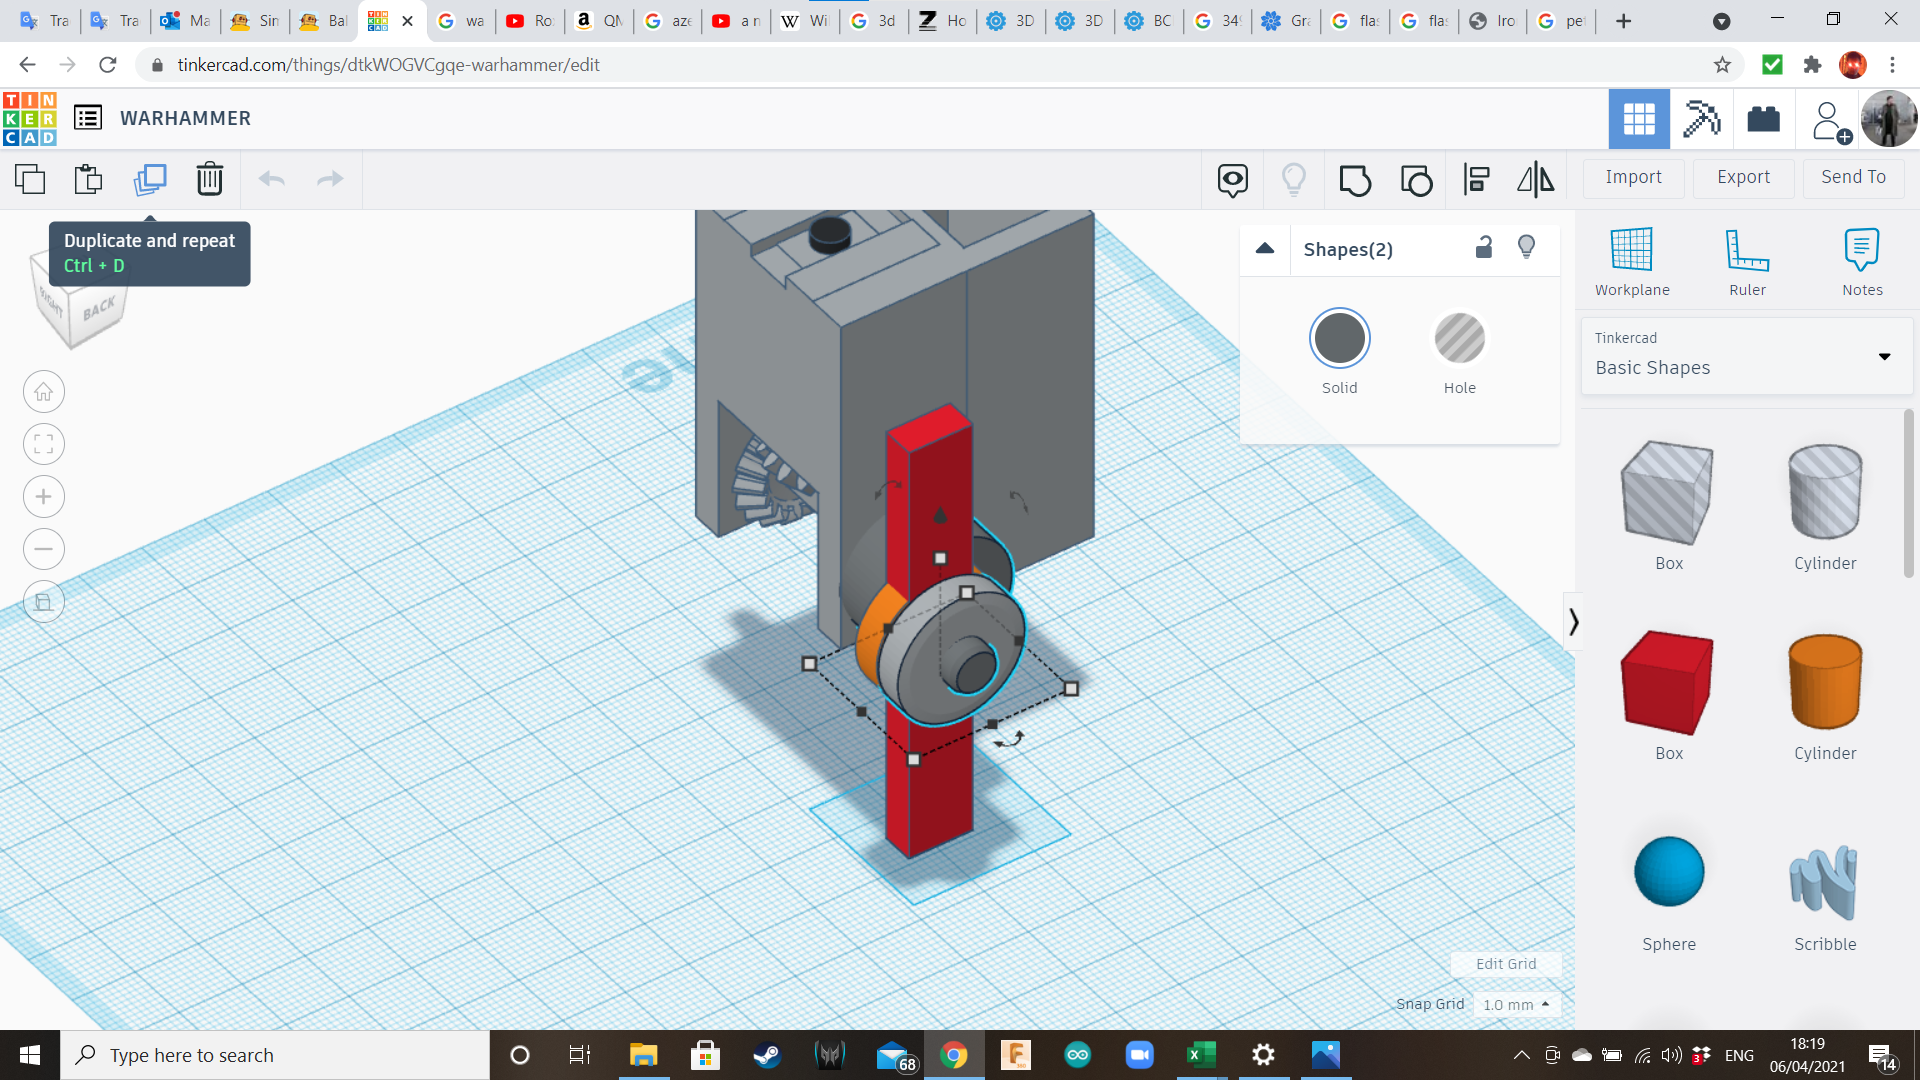Click the Group shapes icon
The width and height of the screenshot is (1920, 1080).
tap(1355, 180)
